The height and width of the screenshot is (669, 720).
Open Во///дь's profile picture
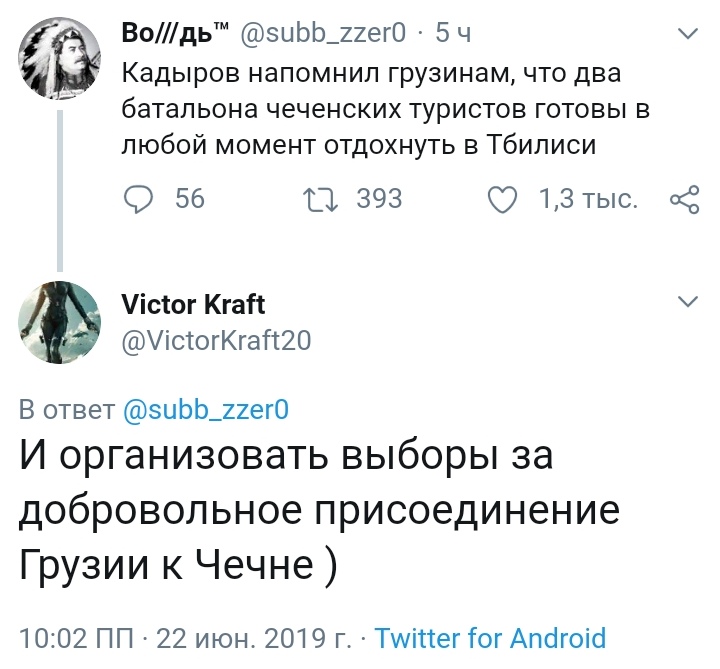(x=60, y=60)
